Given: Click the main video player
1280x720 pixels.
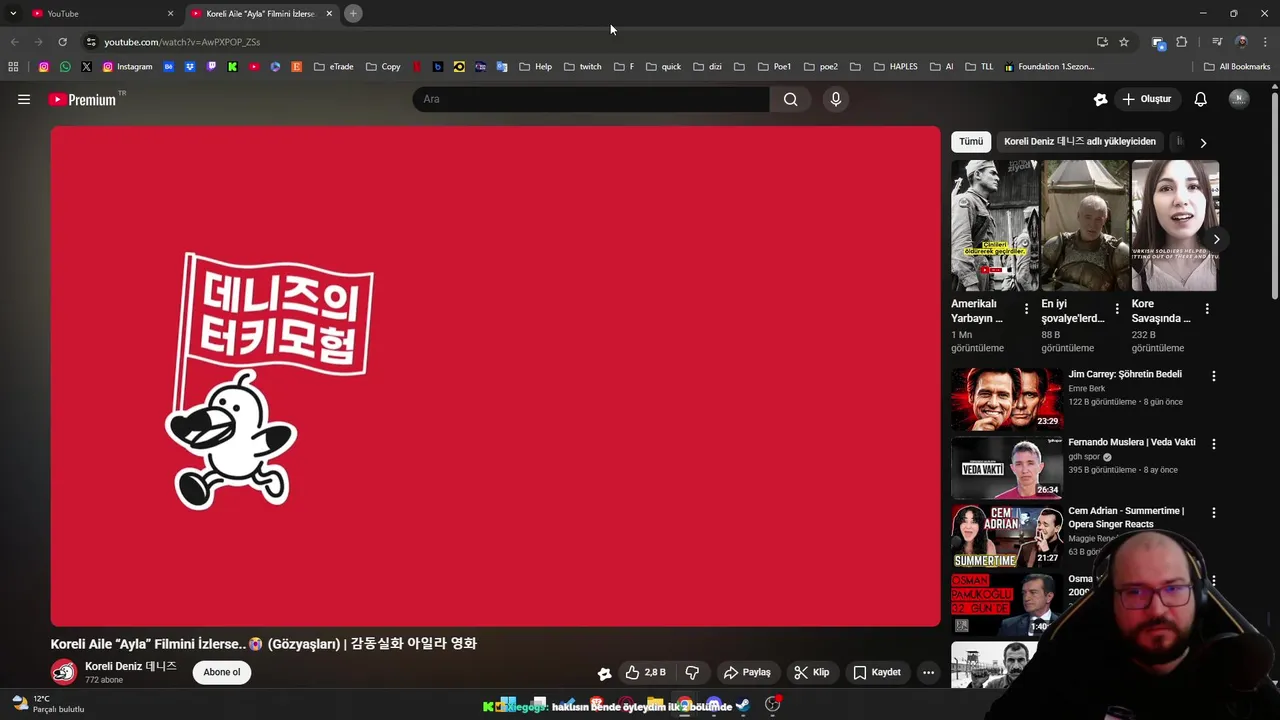Looking at the screenshot, I should point(495,376).
